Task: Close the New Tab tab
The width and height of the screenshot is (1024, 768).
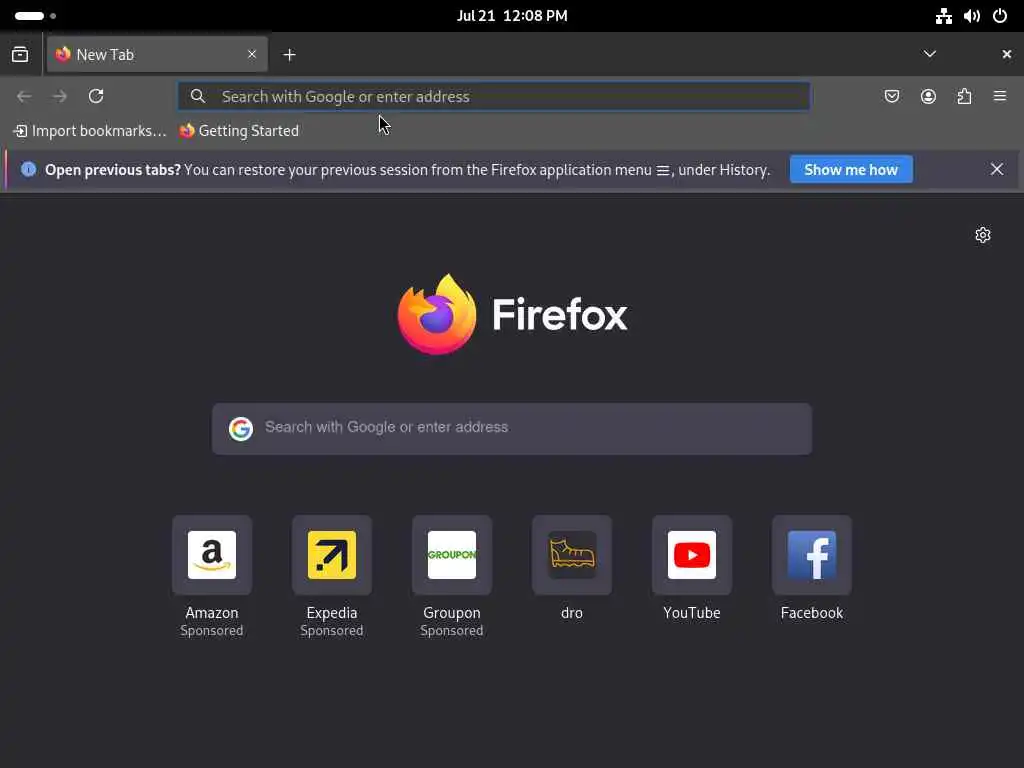Action: coord(252,54)
